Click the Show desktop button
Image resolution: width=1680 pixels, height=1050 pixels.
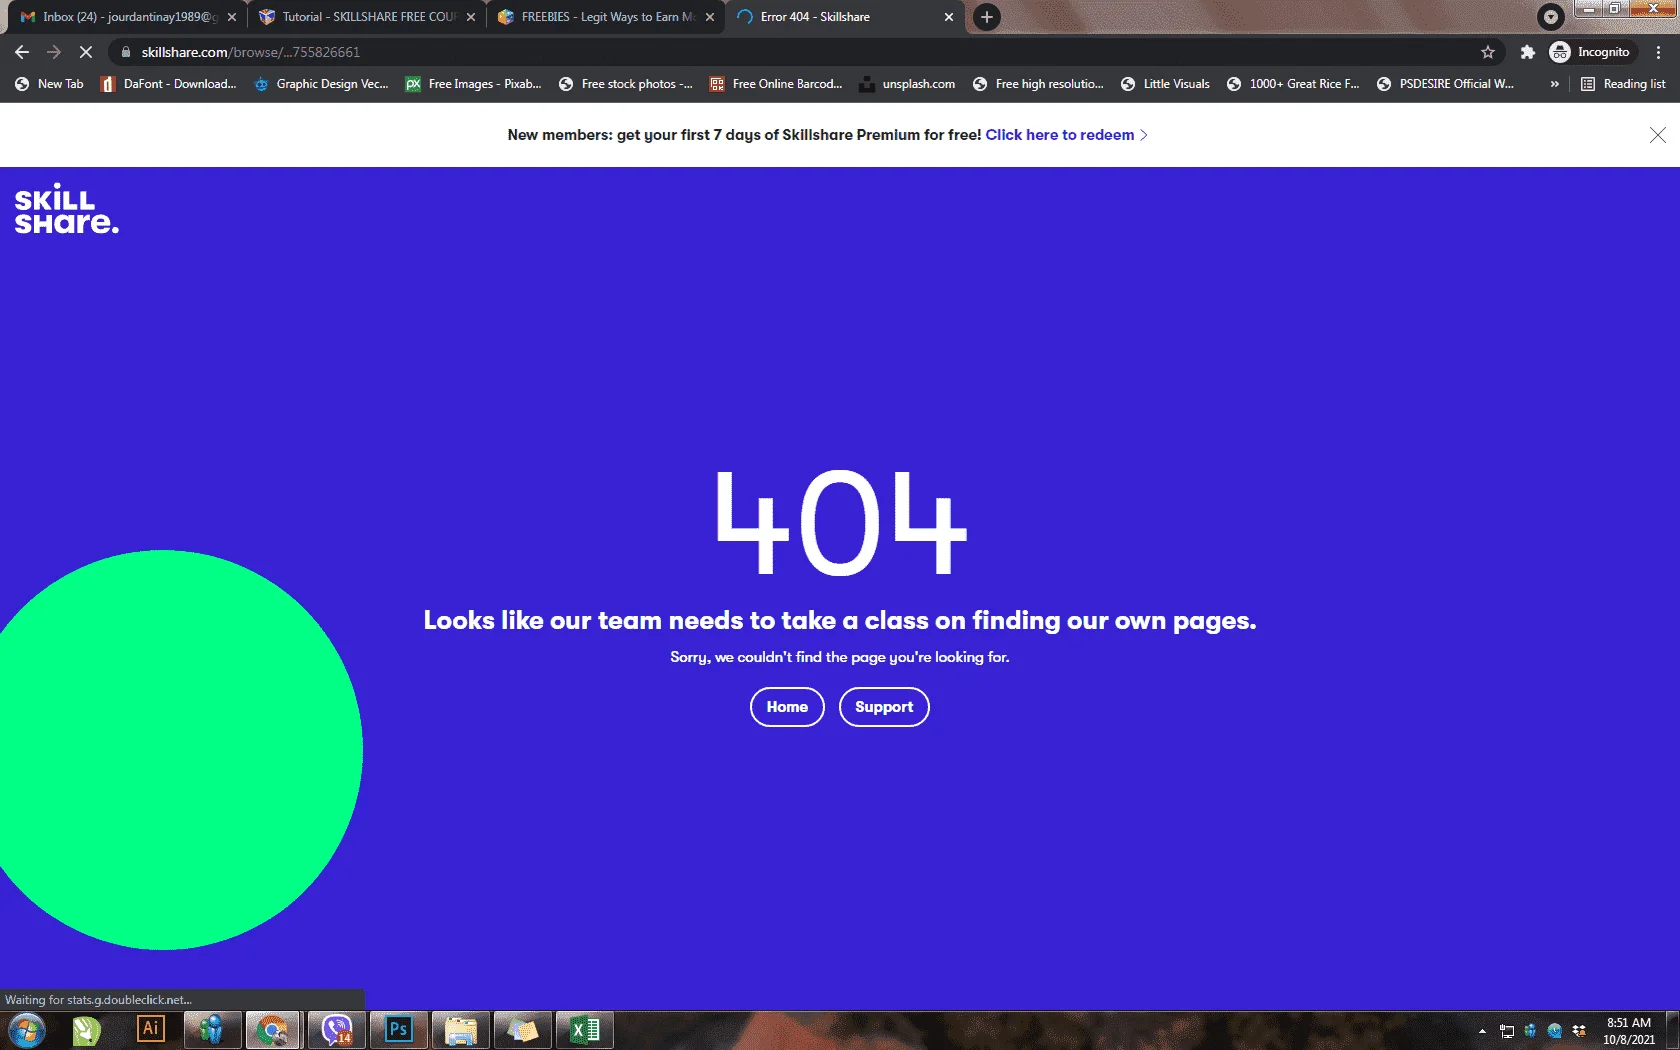tap(1673, 1031)
